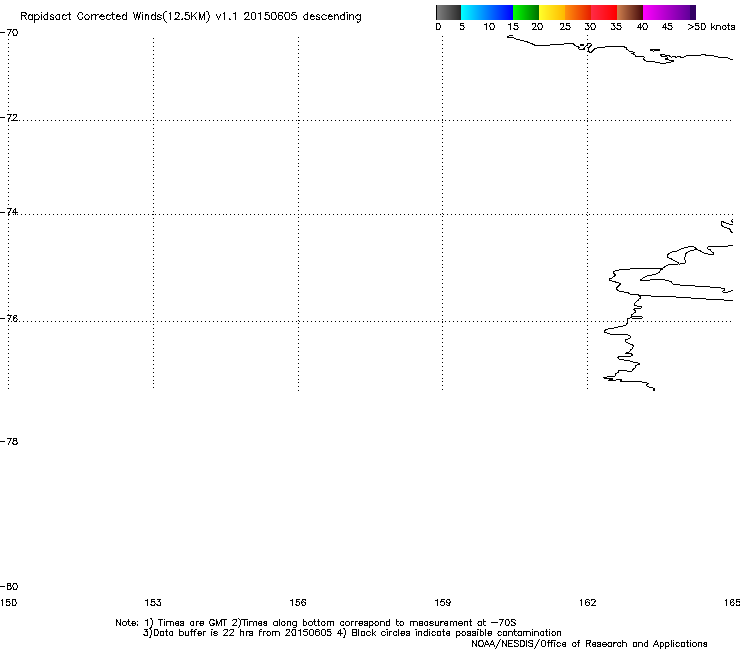740x650 pixels.
Task: Click the red 30-35 knots color band
Action: pos(604,12)
